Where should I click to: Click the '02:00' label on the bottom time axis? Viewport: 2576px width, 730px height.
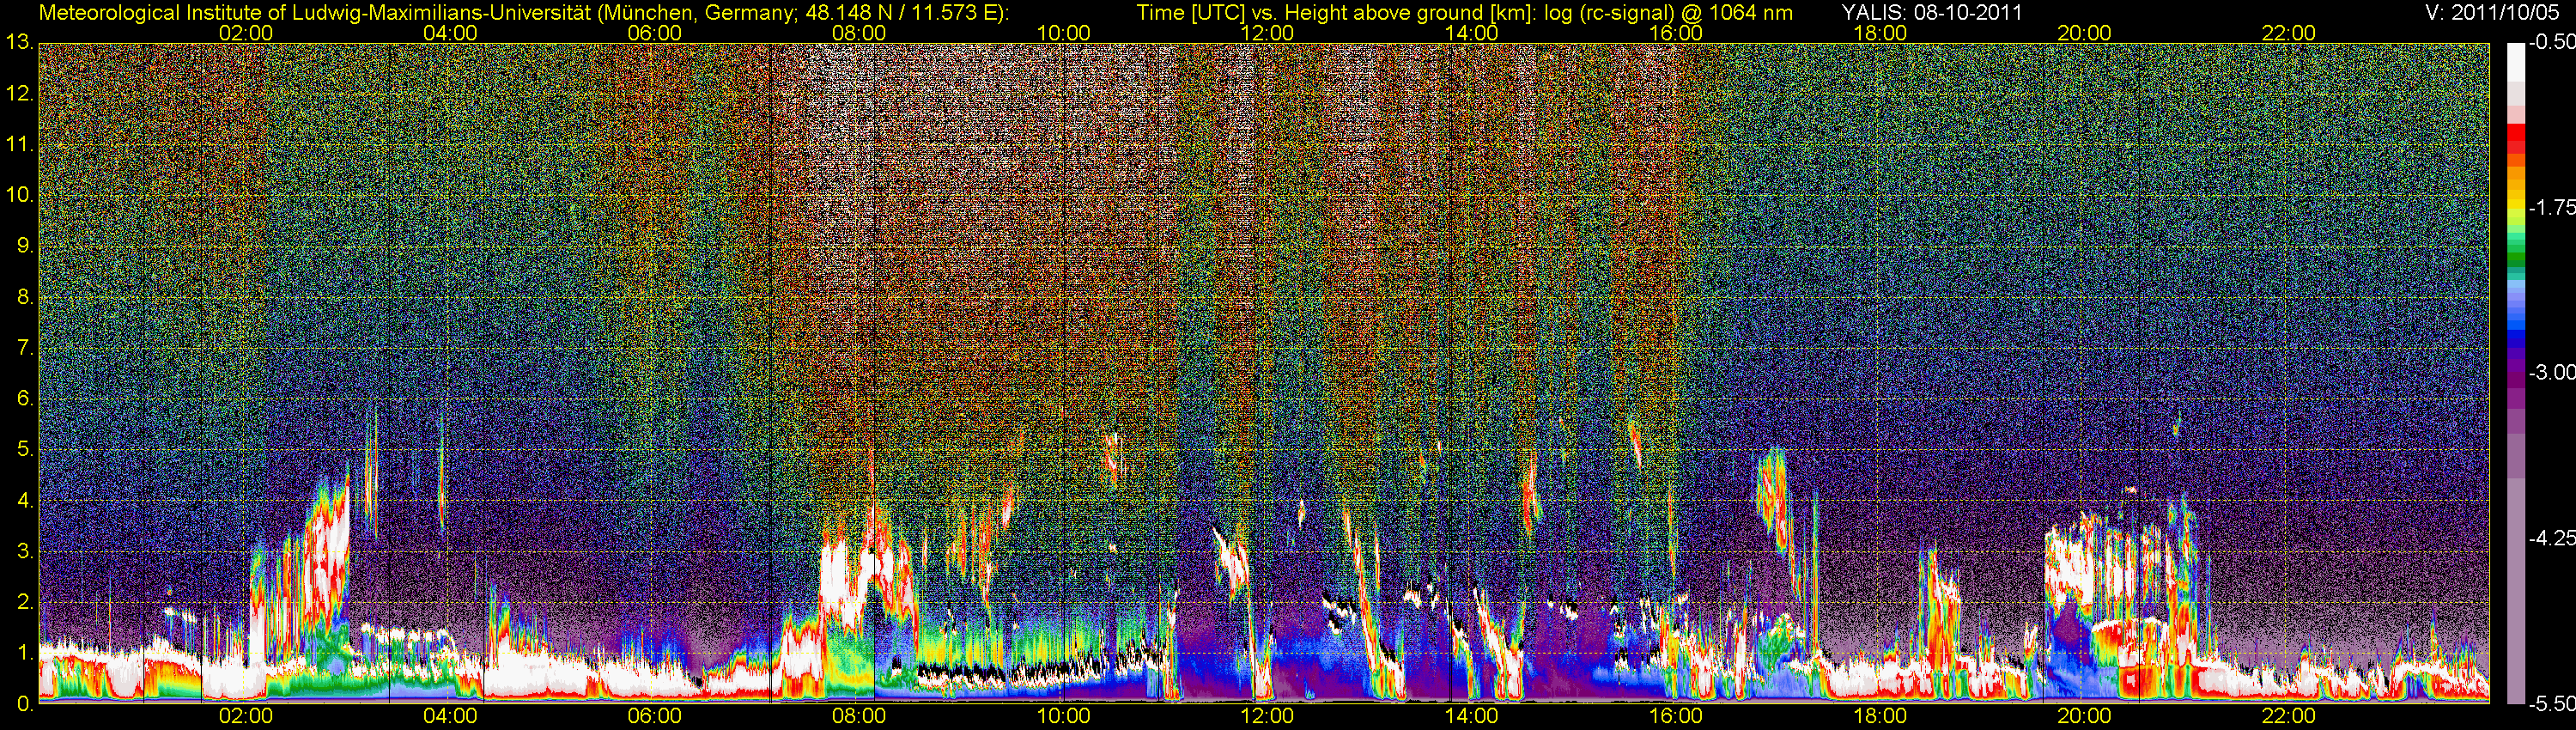(246, 717)
